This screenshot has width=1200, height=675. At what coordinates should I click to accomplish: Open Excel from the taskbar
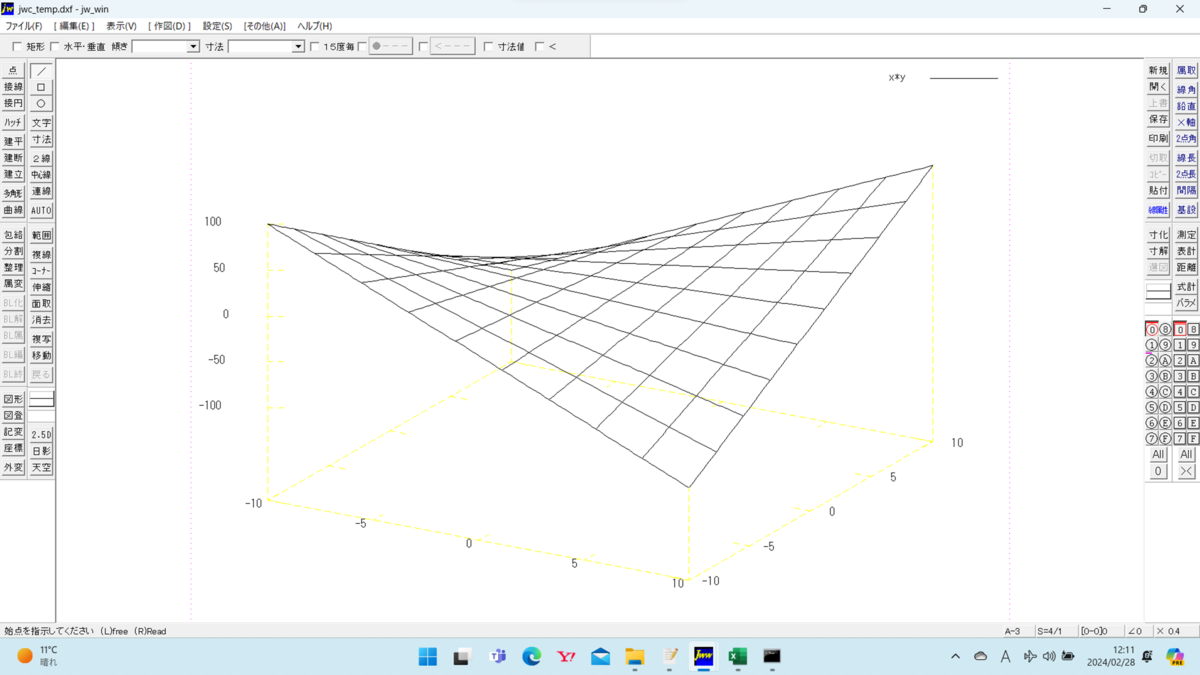pos(736,657)
